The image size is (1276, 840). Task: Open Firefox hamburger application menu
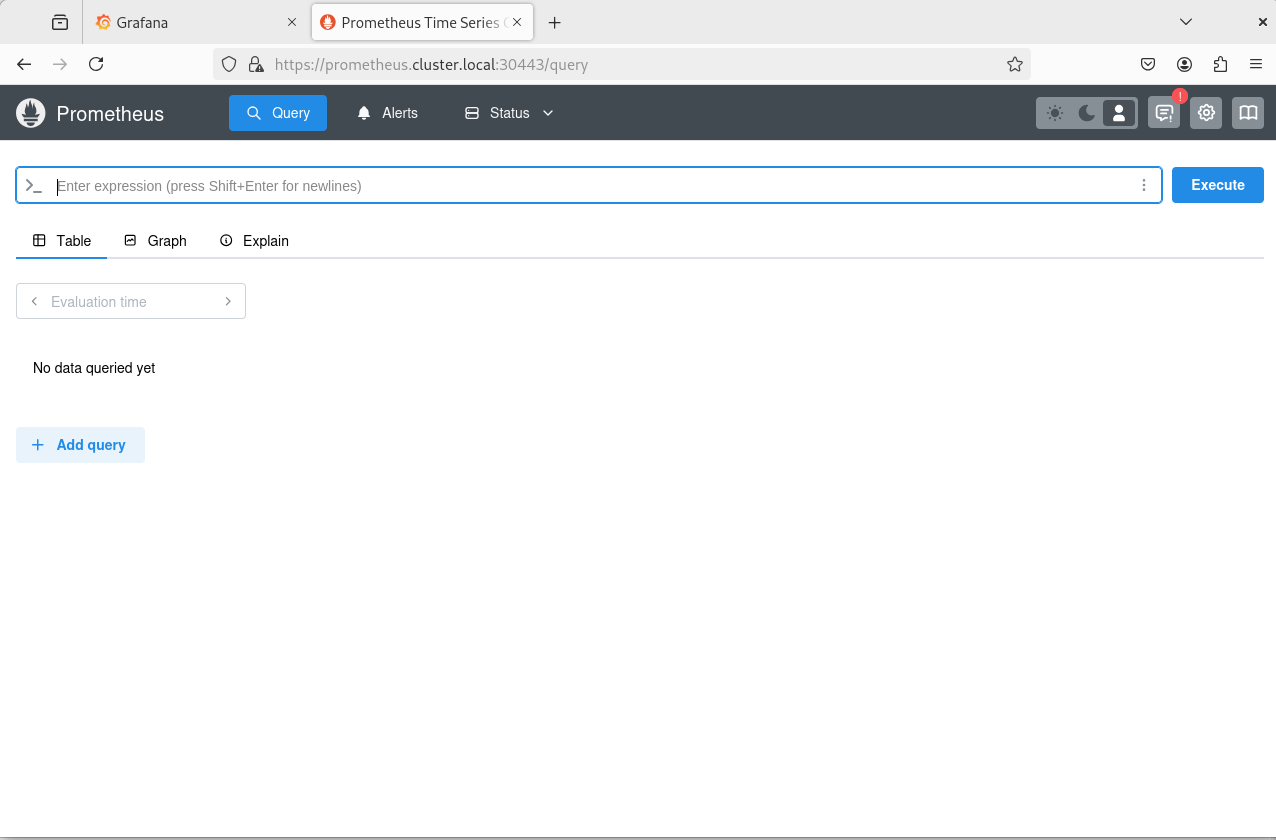1256,64
